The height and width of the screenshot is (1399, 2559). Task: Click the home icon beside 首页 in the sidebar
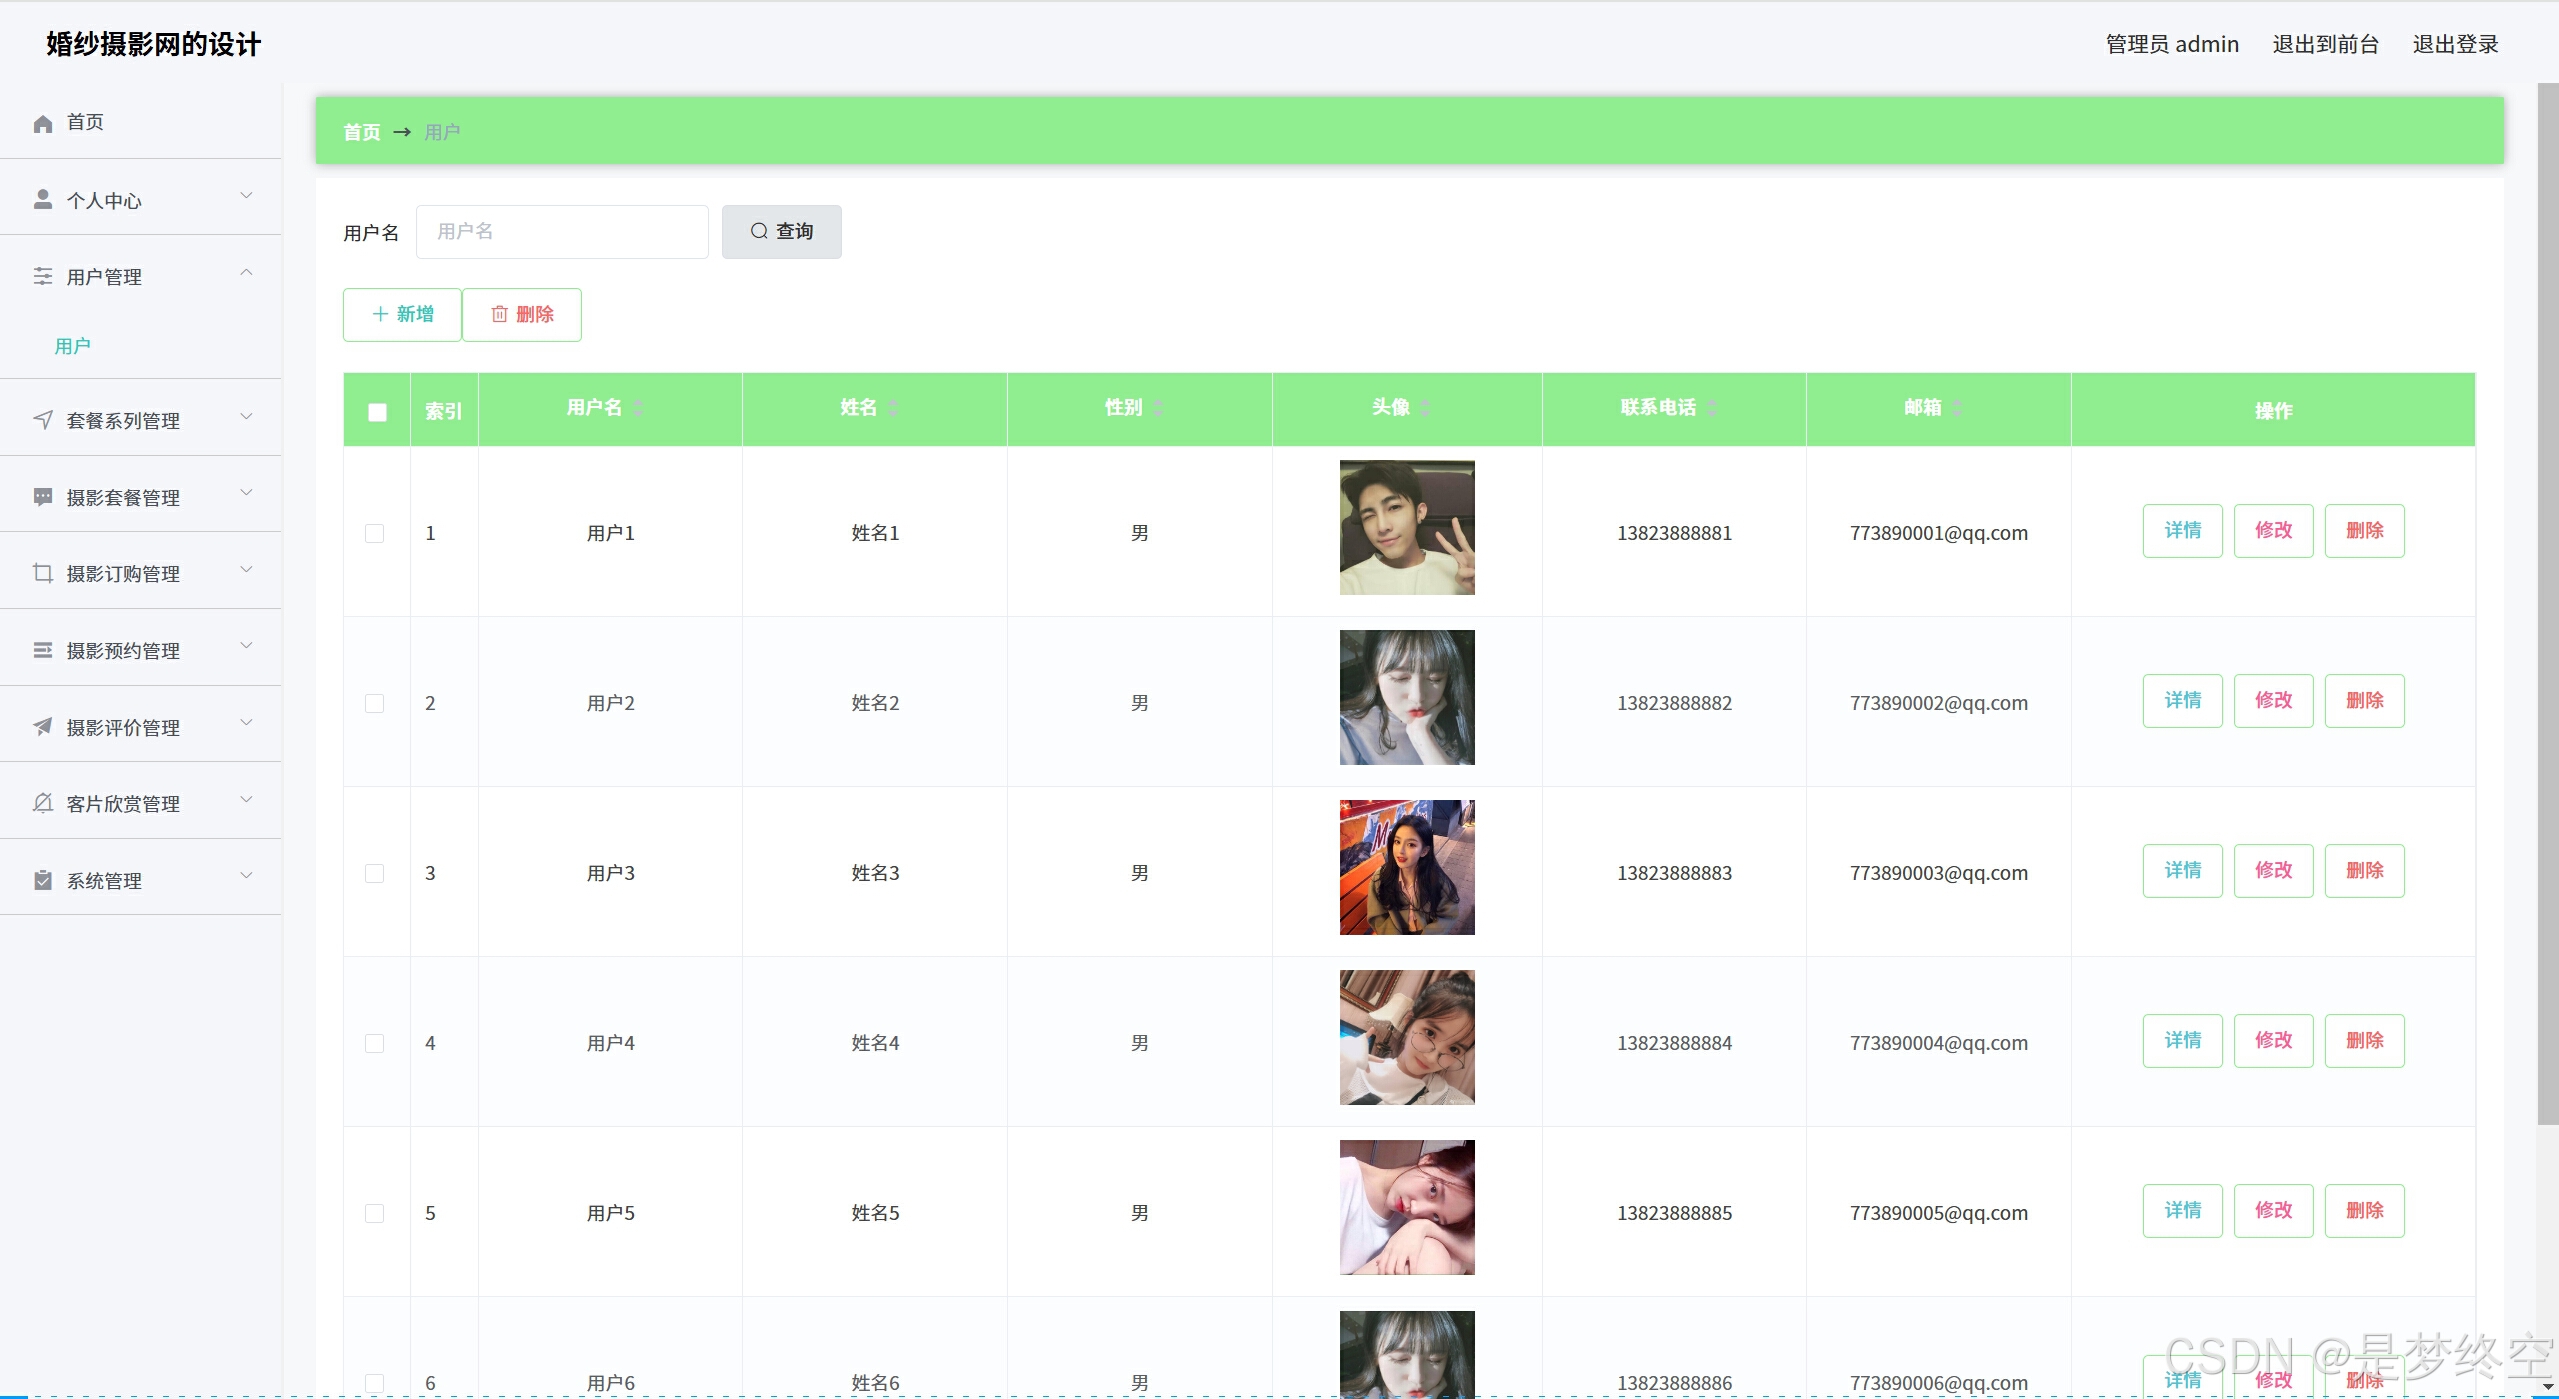[42, 123]
